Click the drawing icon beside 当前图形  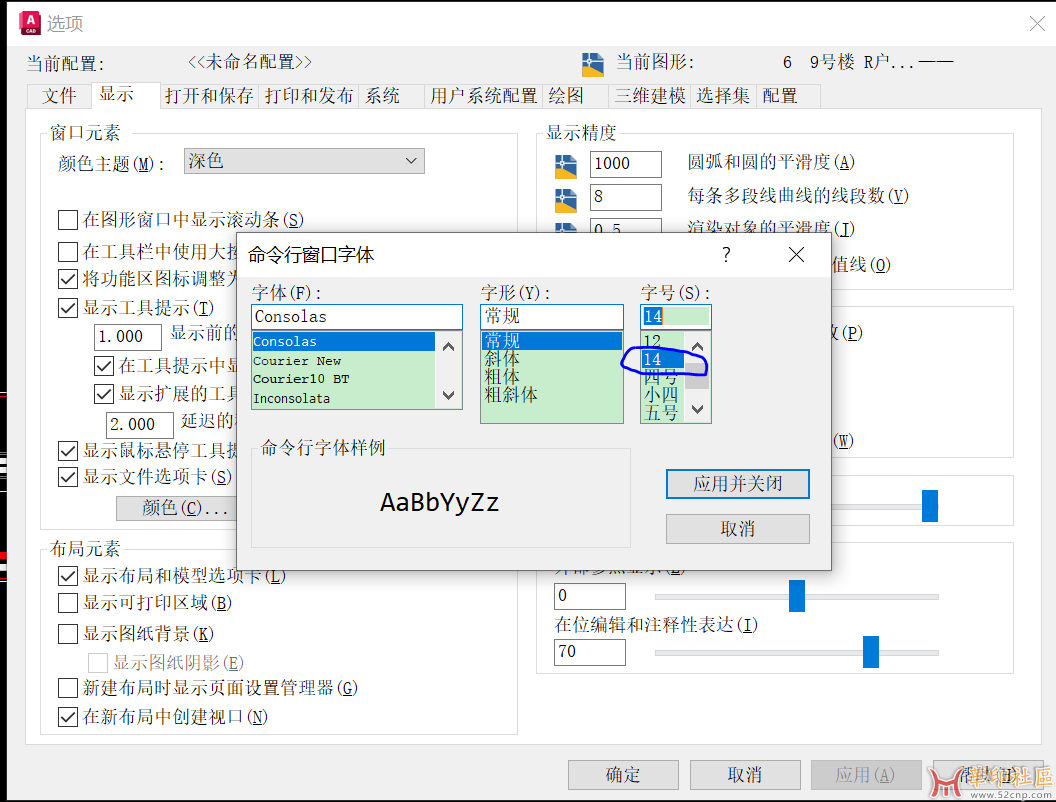pyautogui.click(x=593, y=65)
